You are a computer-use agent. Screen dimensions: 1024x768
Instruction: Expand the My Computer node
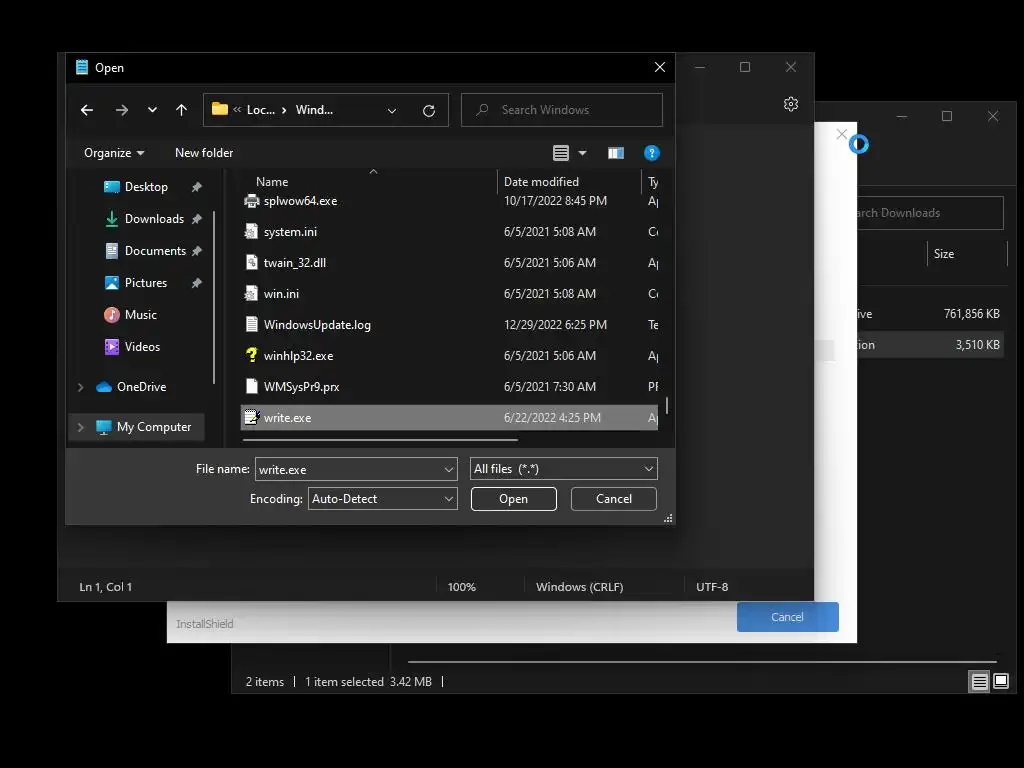click(80, 427)
